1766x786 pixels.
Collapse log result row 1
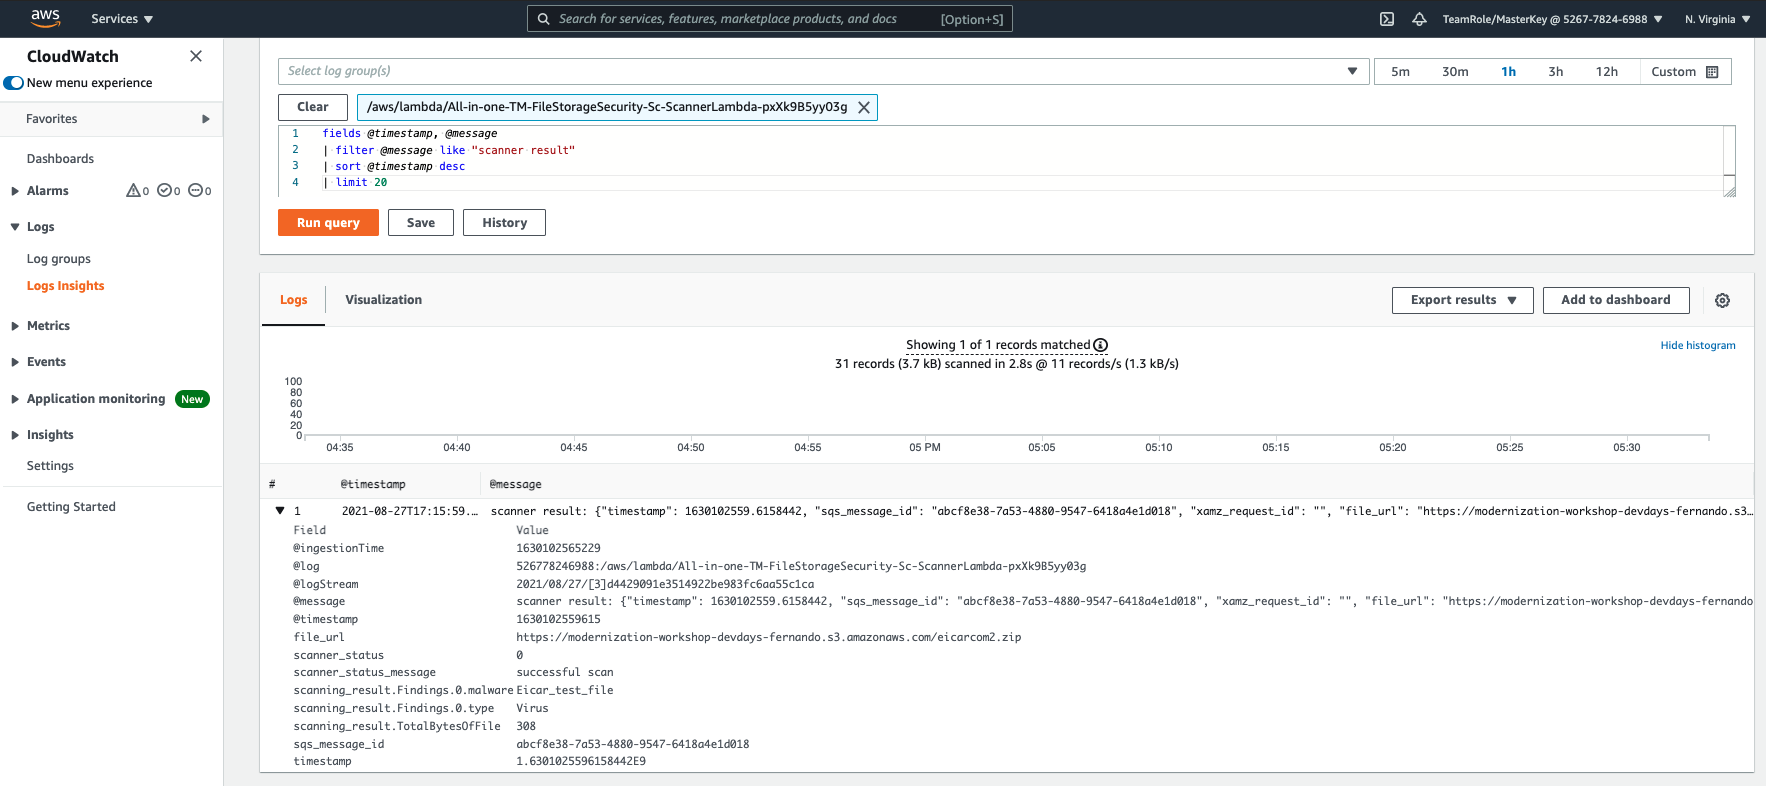click(x=280, y=511)
